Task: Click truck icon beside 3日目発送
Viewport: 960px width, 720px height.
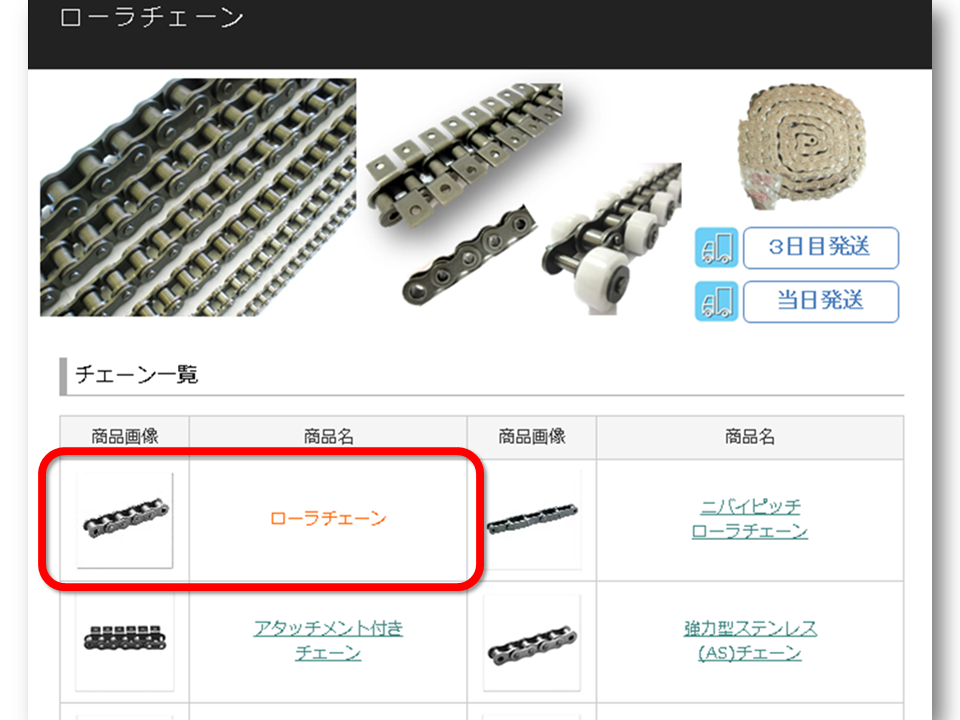Action: 716,248
